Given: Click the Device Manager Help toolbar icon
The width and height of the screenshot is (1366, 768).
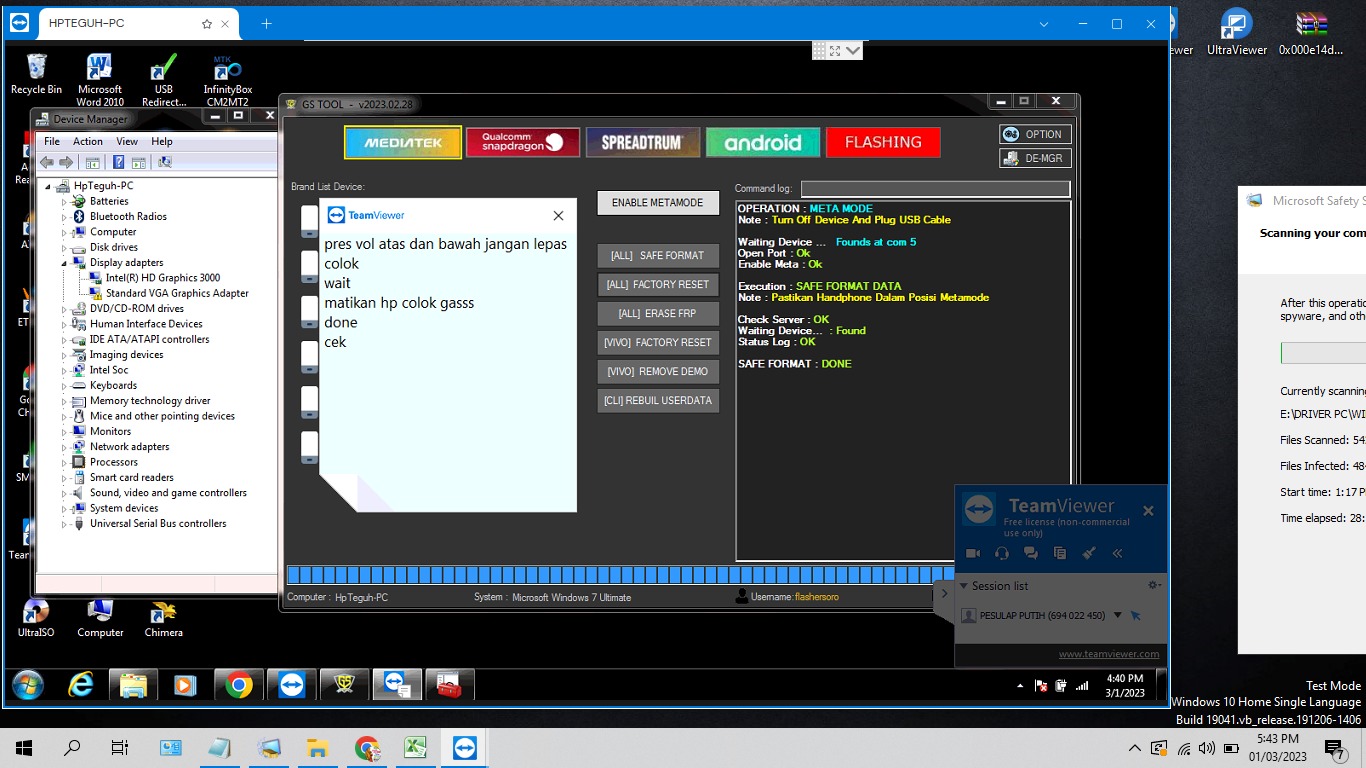Looking at the screenshot, I should point(118,162).
